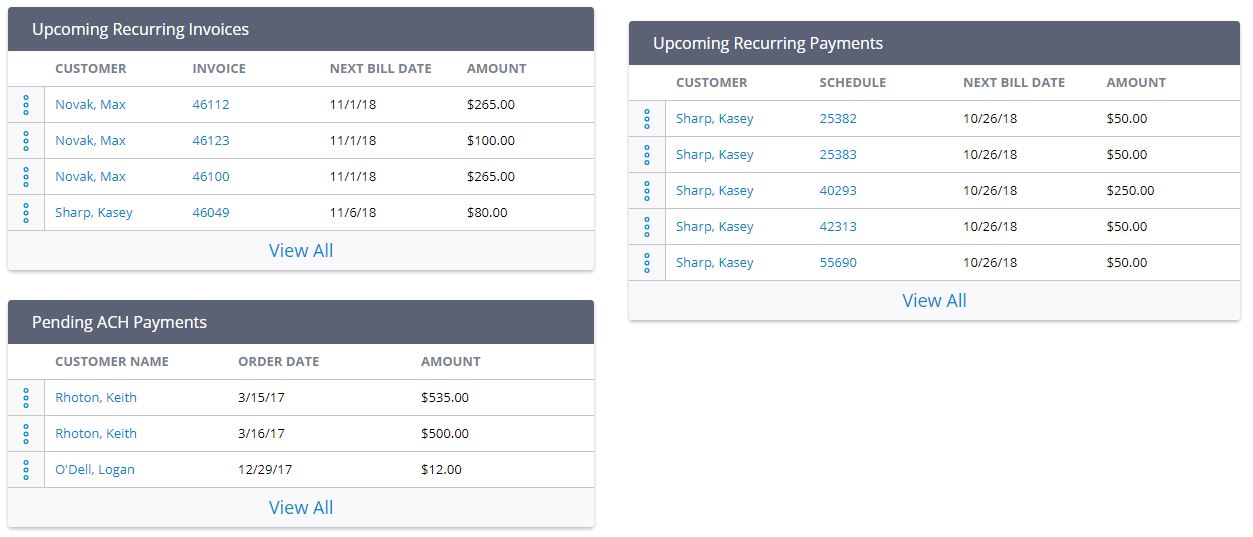1253x537 pixels.
Task: Sort invoices by Next Bill Date header
Action: (x=380, y=69)
